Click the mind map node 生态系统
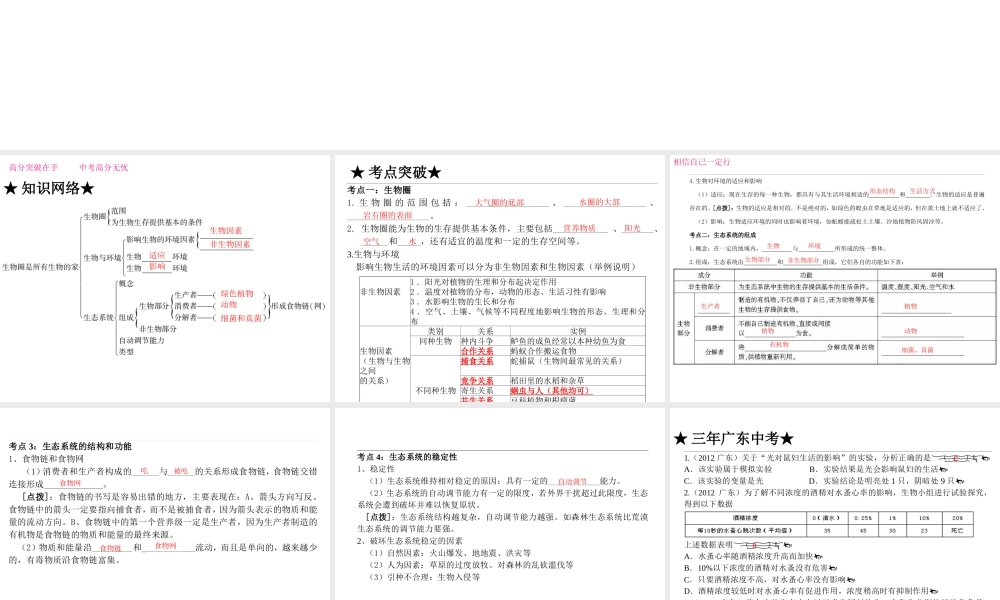Image resolution: width=1000 pixels, height=600 pixels. [x=99, y=318]
